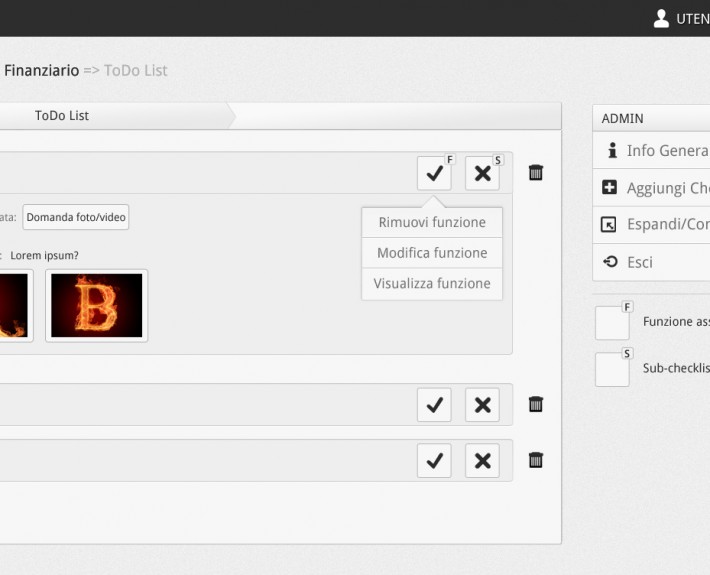This screenshot has width=710, height=575.
Task: Click the expand arrow icon beside Espandi
Action: tap(608, 225)
